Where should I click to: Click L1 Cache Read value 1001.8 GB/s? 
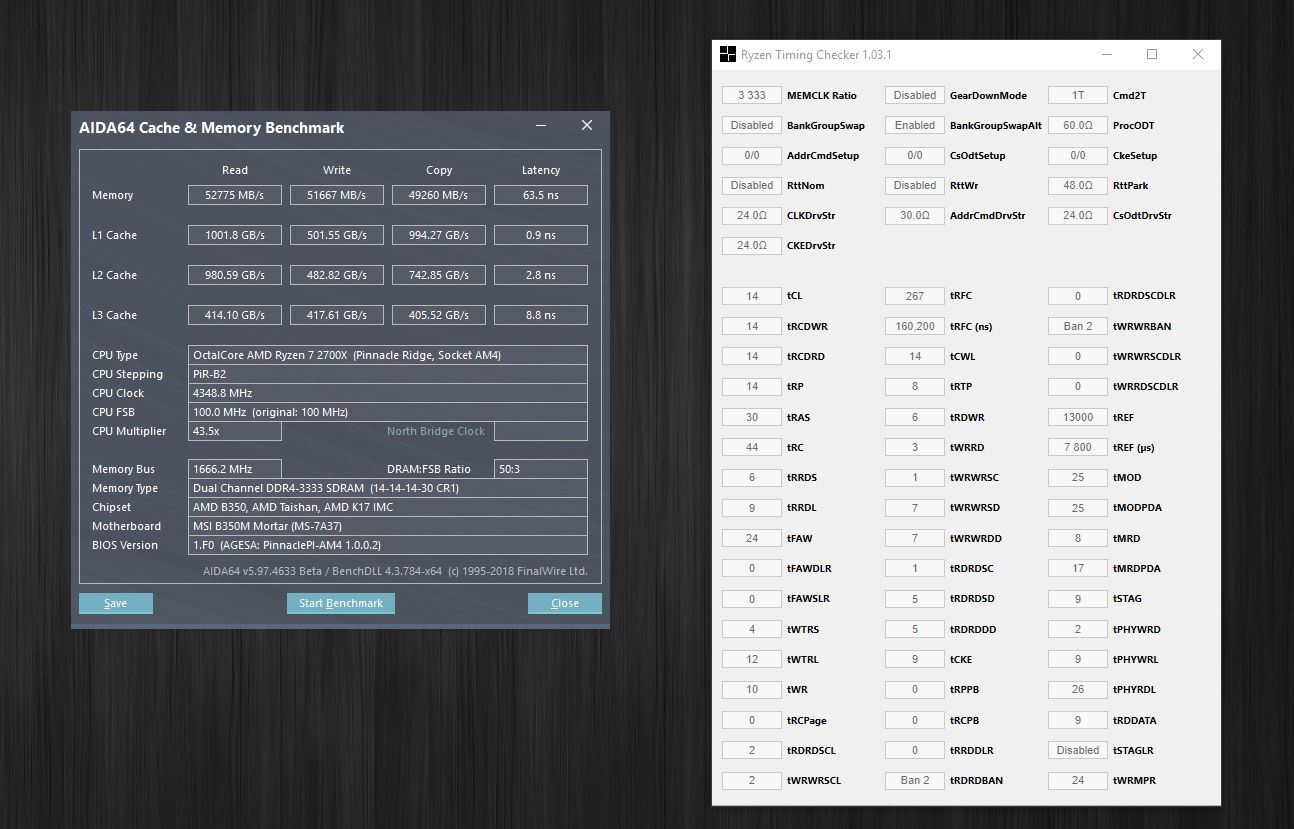(235, 235)
